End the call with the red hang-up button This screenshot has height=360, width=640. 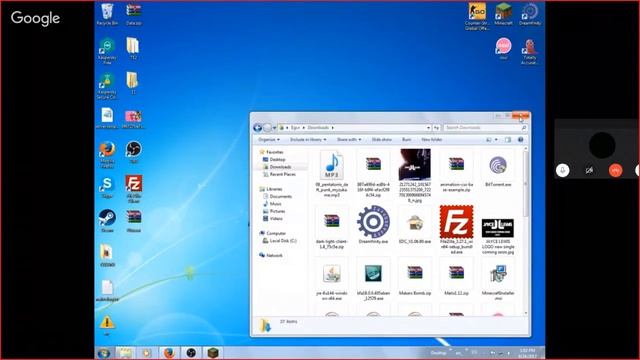click(x=616, y=170)
